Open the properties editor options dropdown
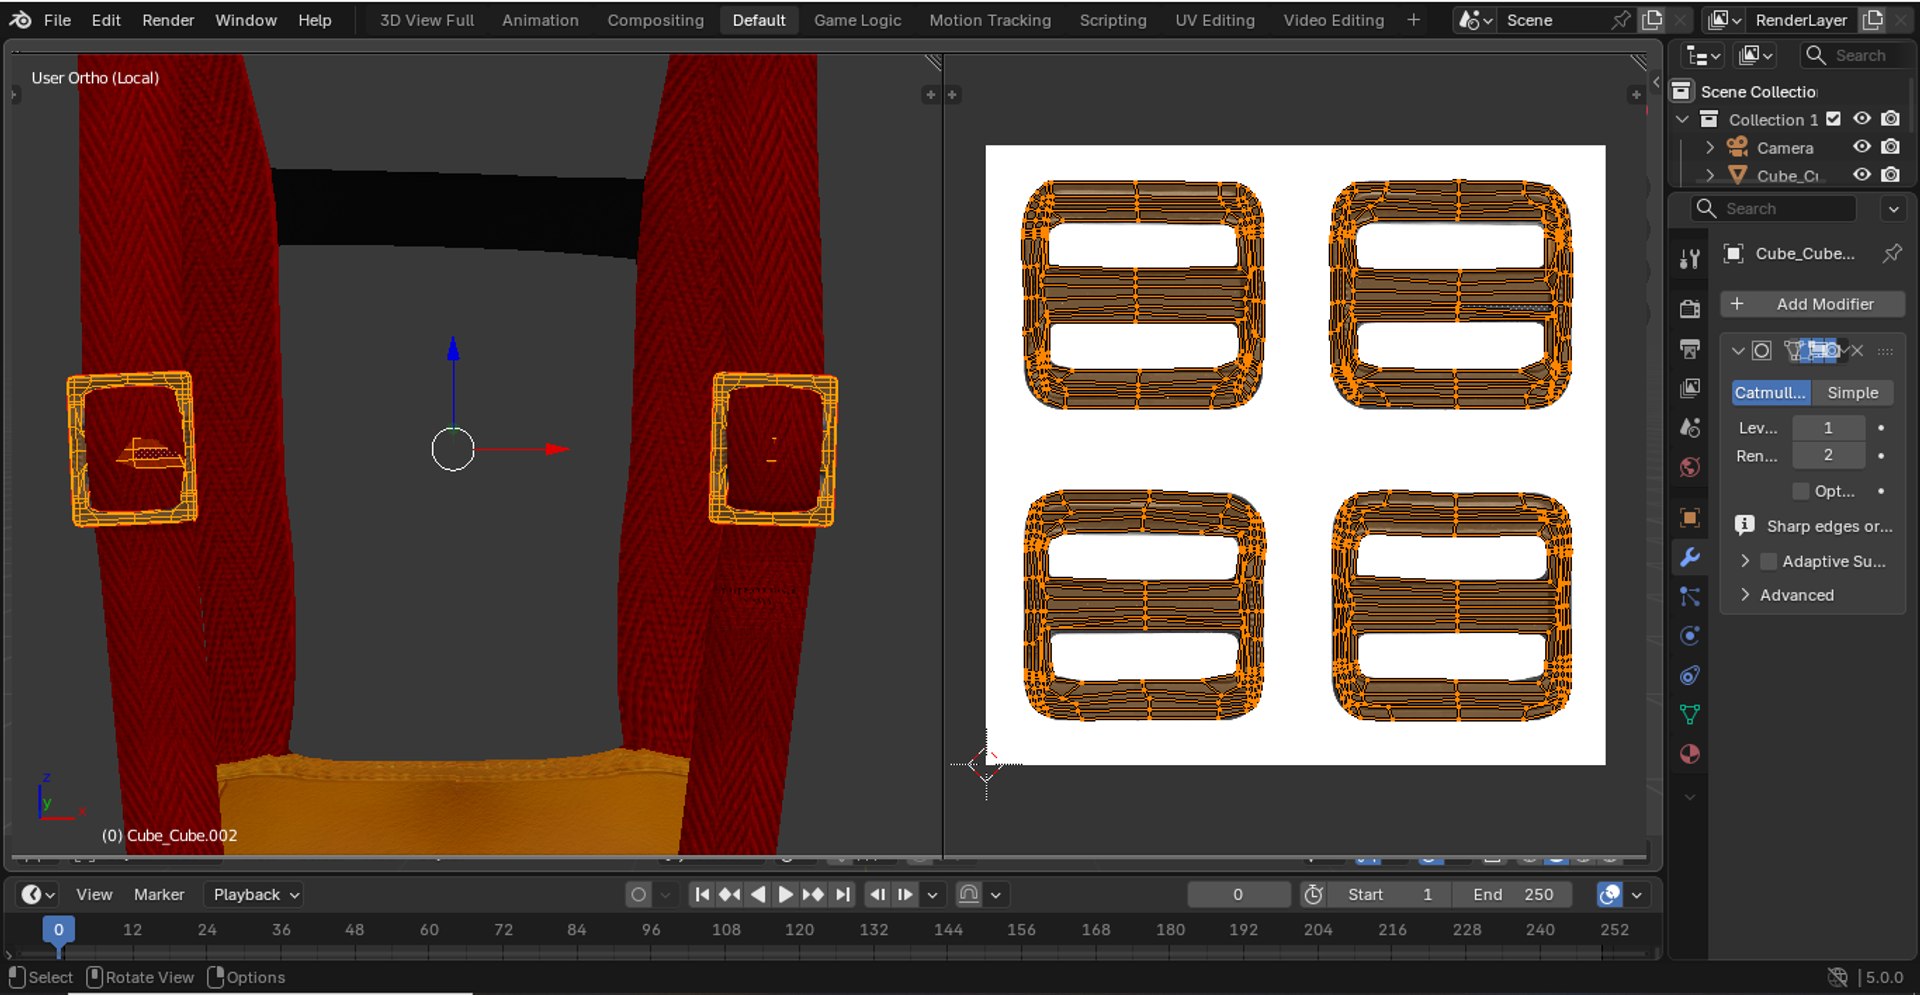This screenshot has height=995, width=1920. click(1893, 209)
